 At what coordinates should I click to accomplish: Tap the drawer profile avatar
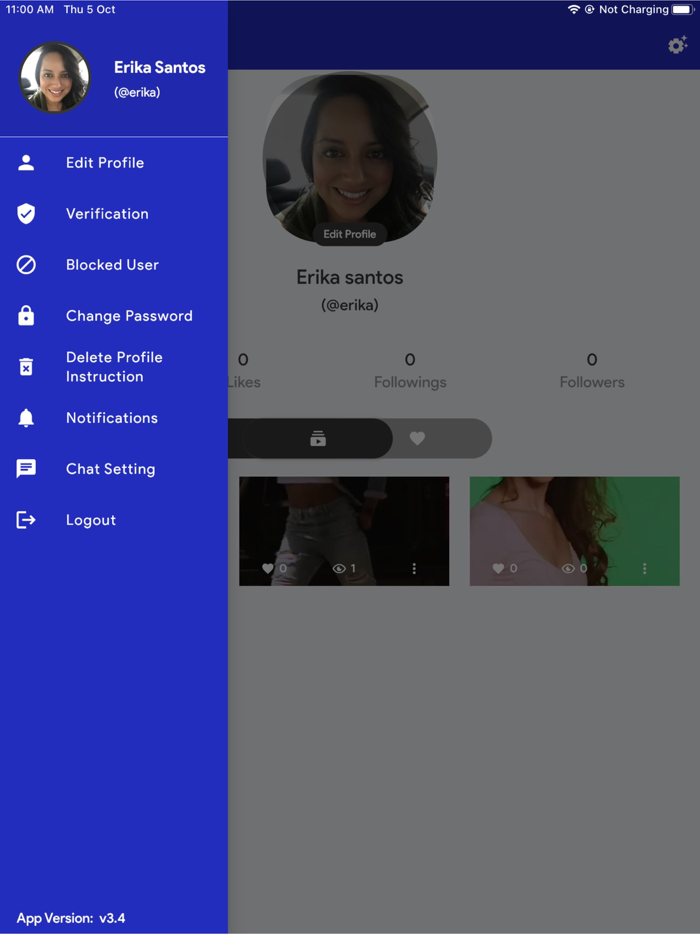click(x=55, y=77)
